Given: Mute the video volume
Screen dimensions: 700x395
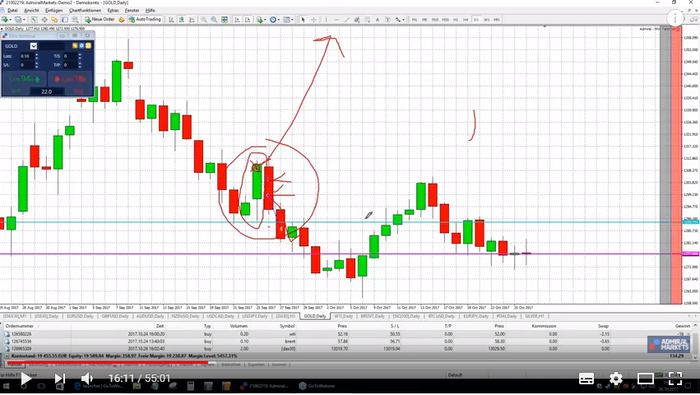Looking at the screenshot, I should (x=87, y=379).
